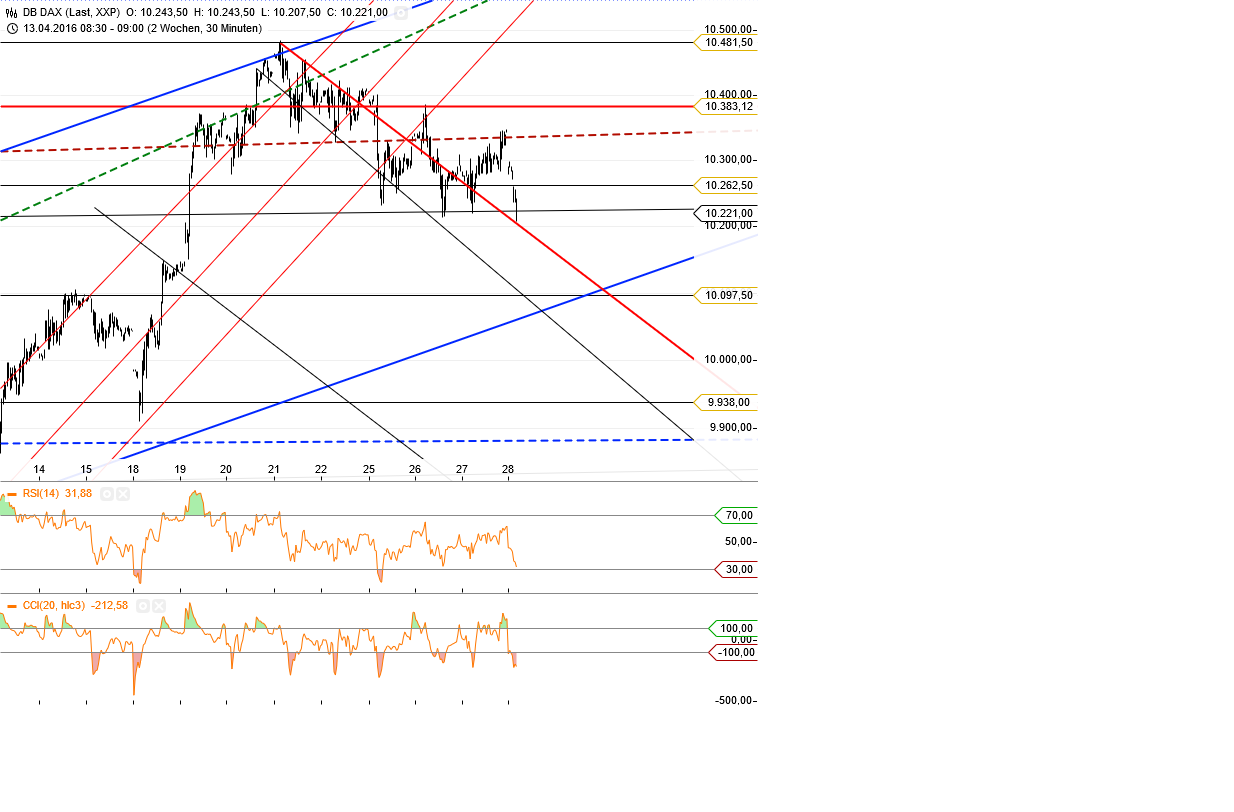The height and width of the screenshot is (812, 1234).
Task: Open the RSI(14) indicator settings icon
Action: pyautogui.click(x=107, y=493)
